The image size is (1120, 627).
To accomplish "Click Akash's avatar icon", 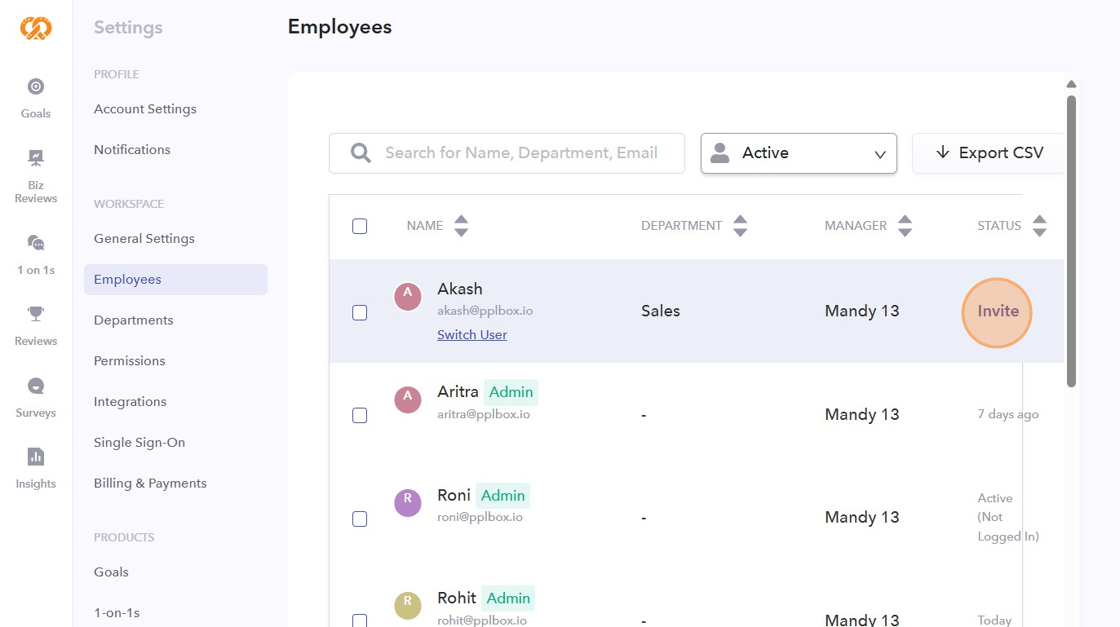I will [x=407, y=296].
